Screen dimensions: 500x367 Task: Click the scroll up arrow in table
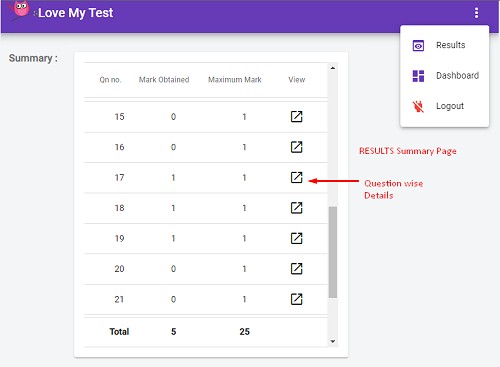tap(332, 68)
